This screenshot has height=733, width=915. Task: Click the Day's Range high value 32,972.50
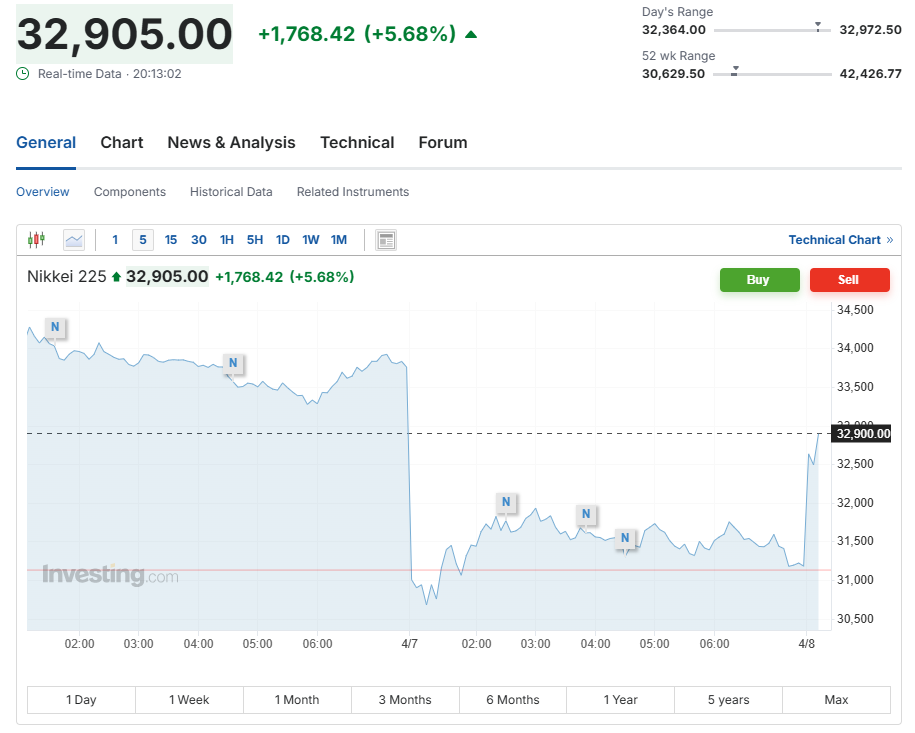tap(870, 30)
